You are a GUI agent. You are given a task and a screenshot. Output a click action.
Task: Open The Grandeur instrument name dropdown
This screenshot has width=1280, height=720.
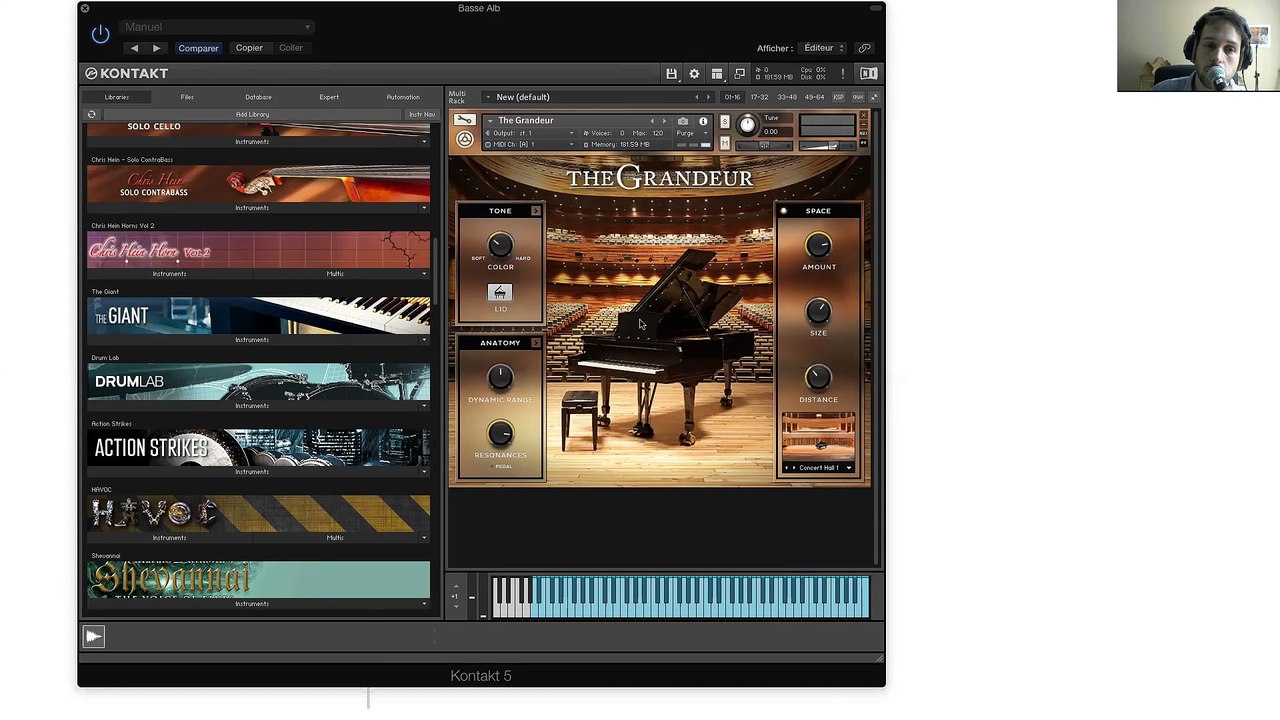[x=565, y=121]
